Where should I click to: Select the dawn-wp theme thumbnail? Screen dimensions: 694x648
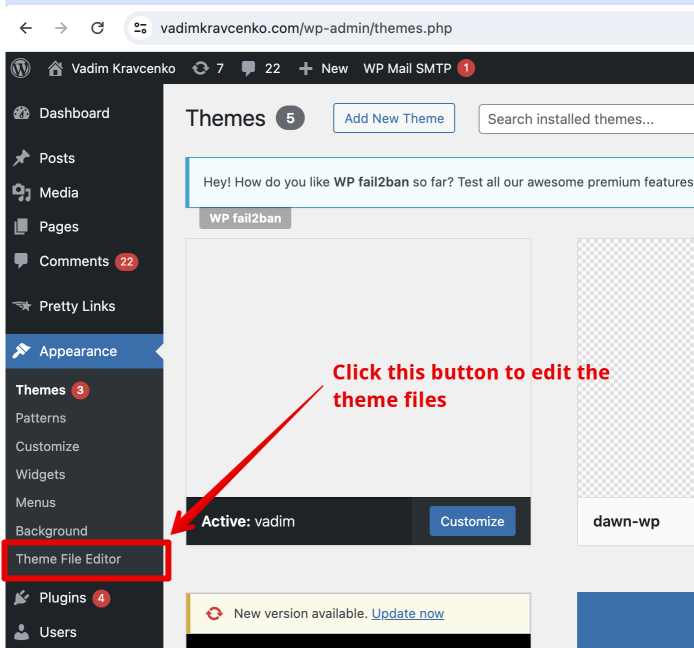pos(636,368)
